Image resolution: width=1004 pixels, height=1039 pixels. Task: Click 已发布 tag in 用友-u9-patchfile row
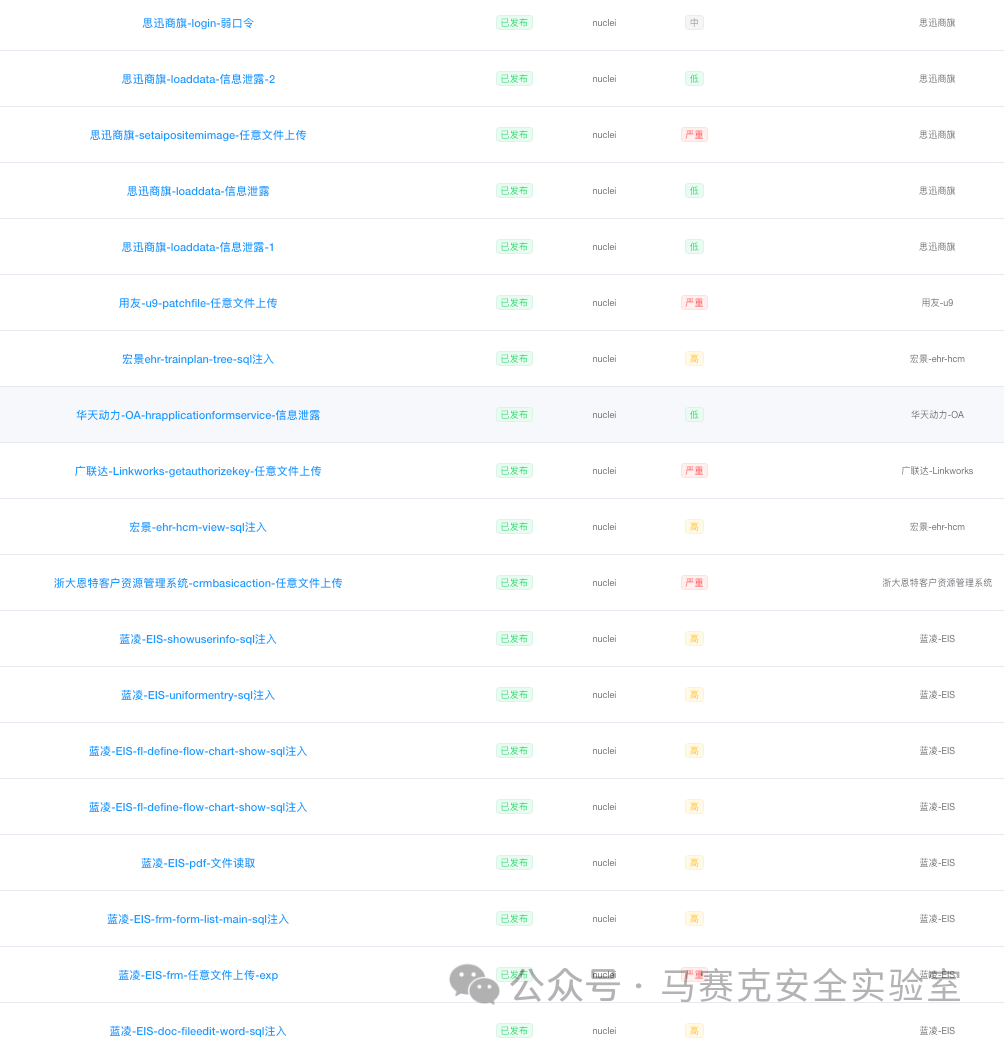pos(514,303)
